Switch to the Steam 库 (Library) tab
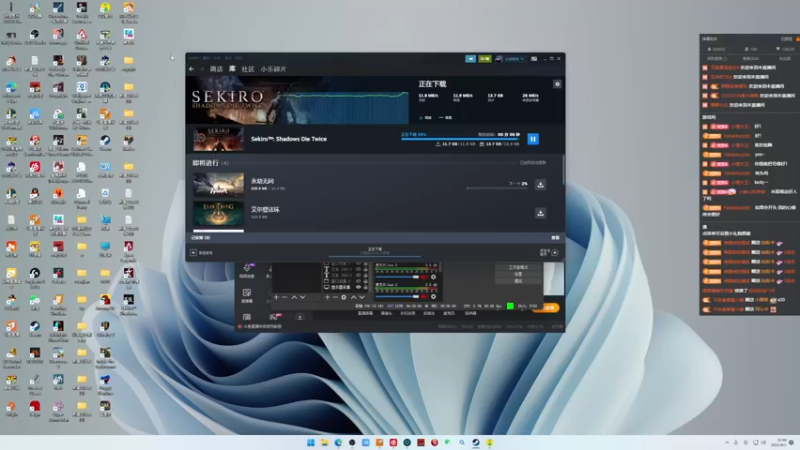This screenshot has width=800, height=450. coord(232,69)
